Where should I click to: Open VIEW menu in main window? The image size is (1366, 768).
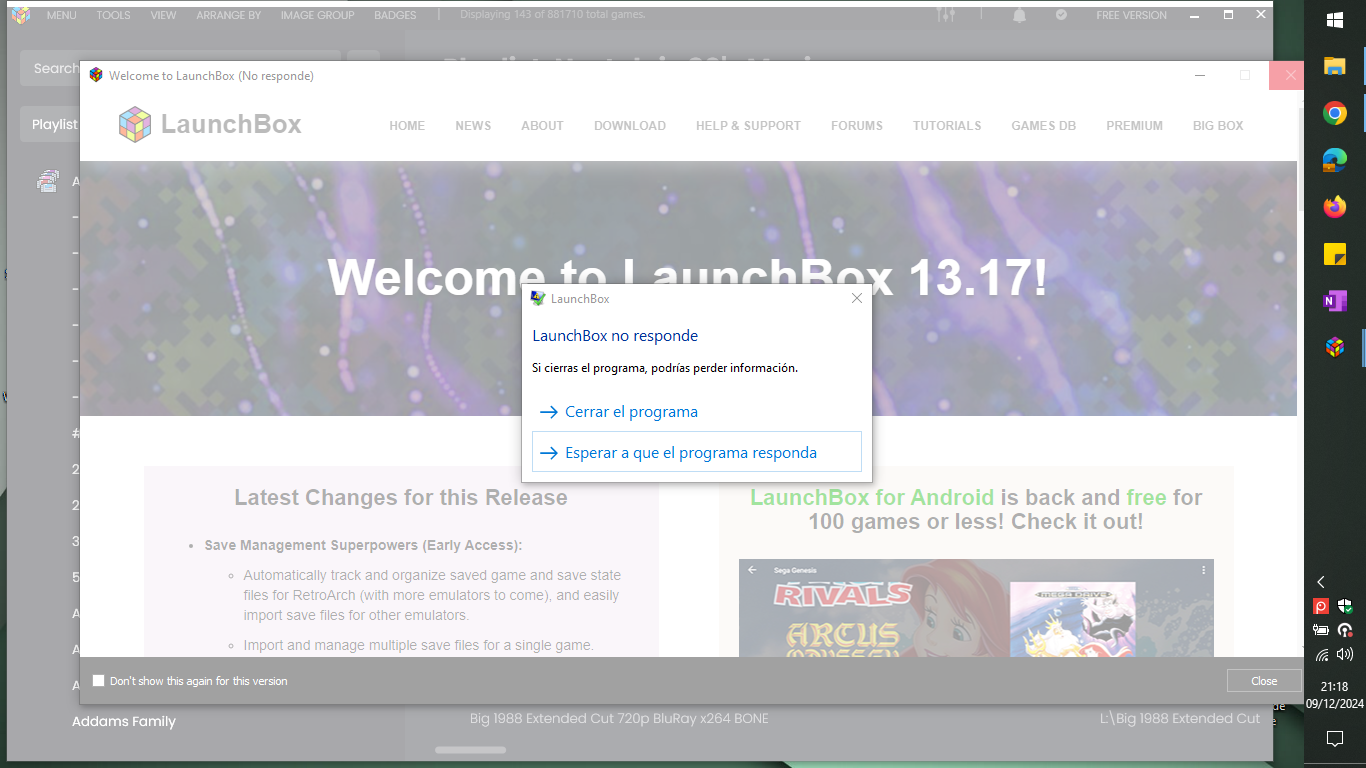tap(163, 15)
